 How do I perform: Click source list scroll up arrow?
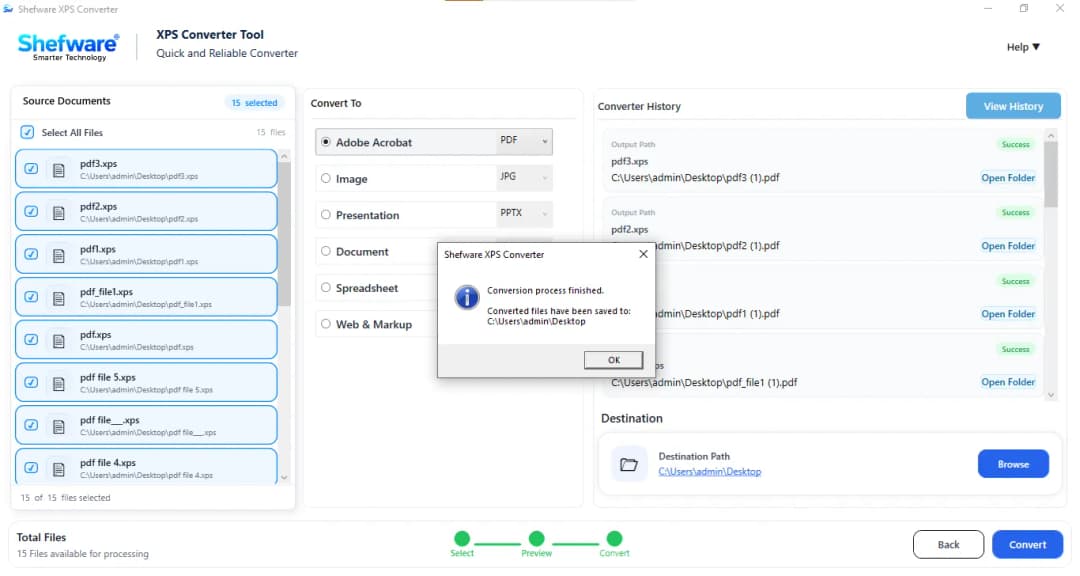point(284,156)
